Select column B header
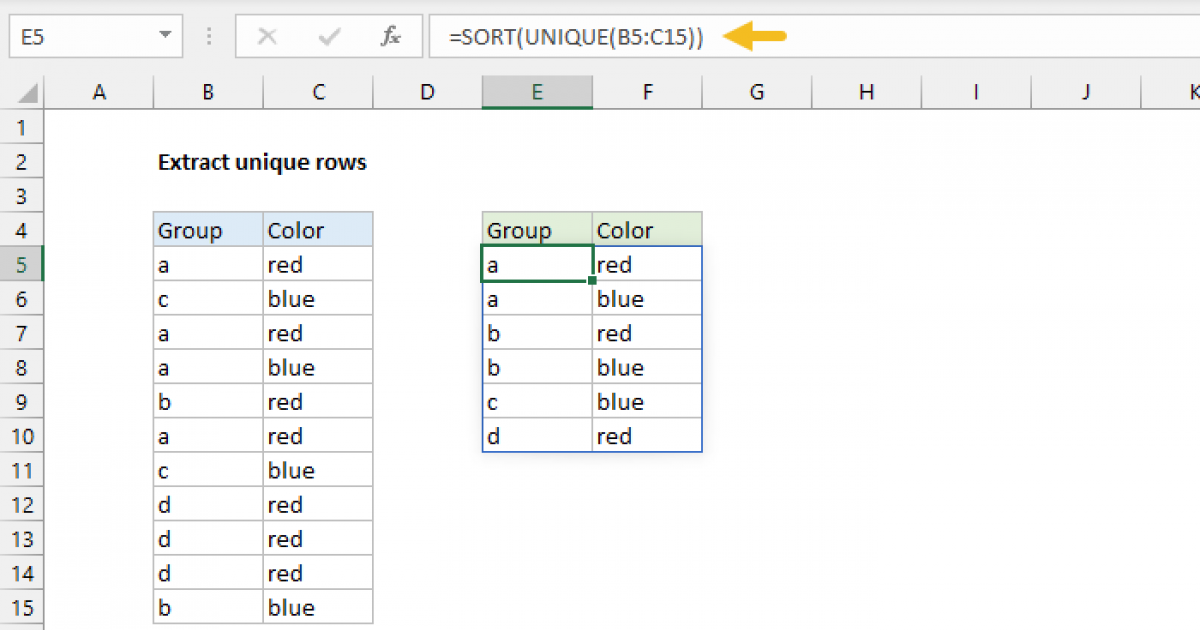The image size is (1200, 630). click(x=207, y=91)
